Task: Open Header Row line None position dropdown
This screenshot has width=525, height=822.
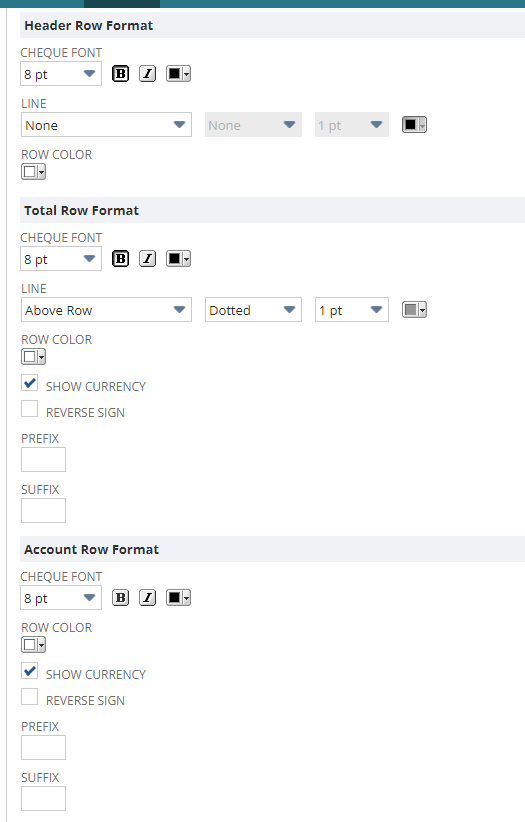Action: pyautogui.click(x=106, y=125)
